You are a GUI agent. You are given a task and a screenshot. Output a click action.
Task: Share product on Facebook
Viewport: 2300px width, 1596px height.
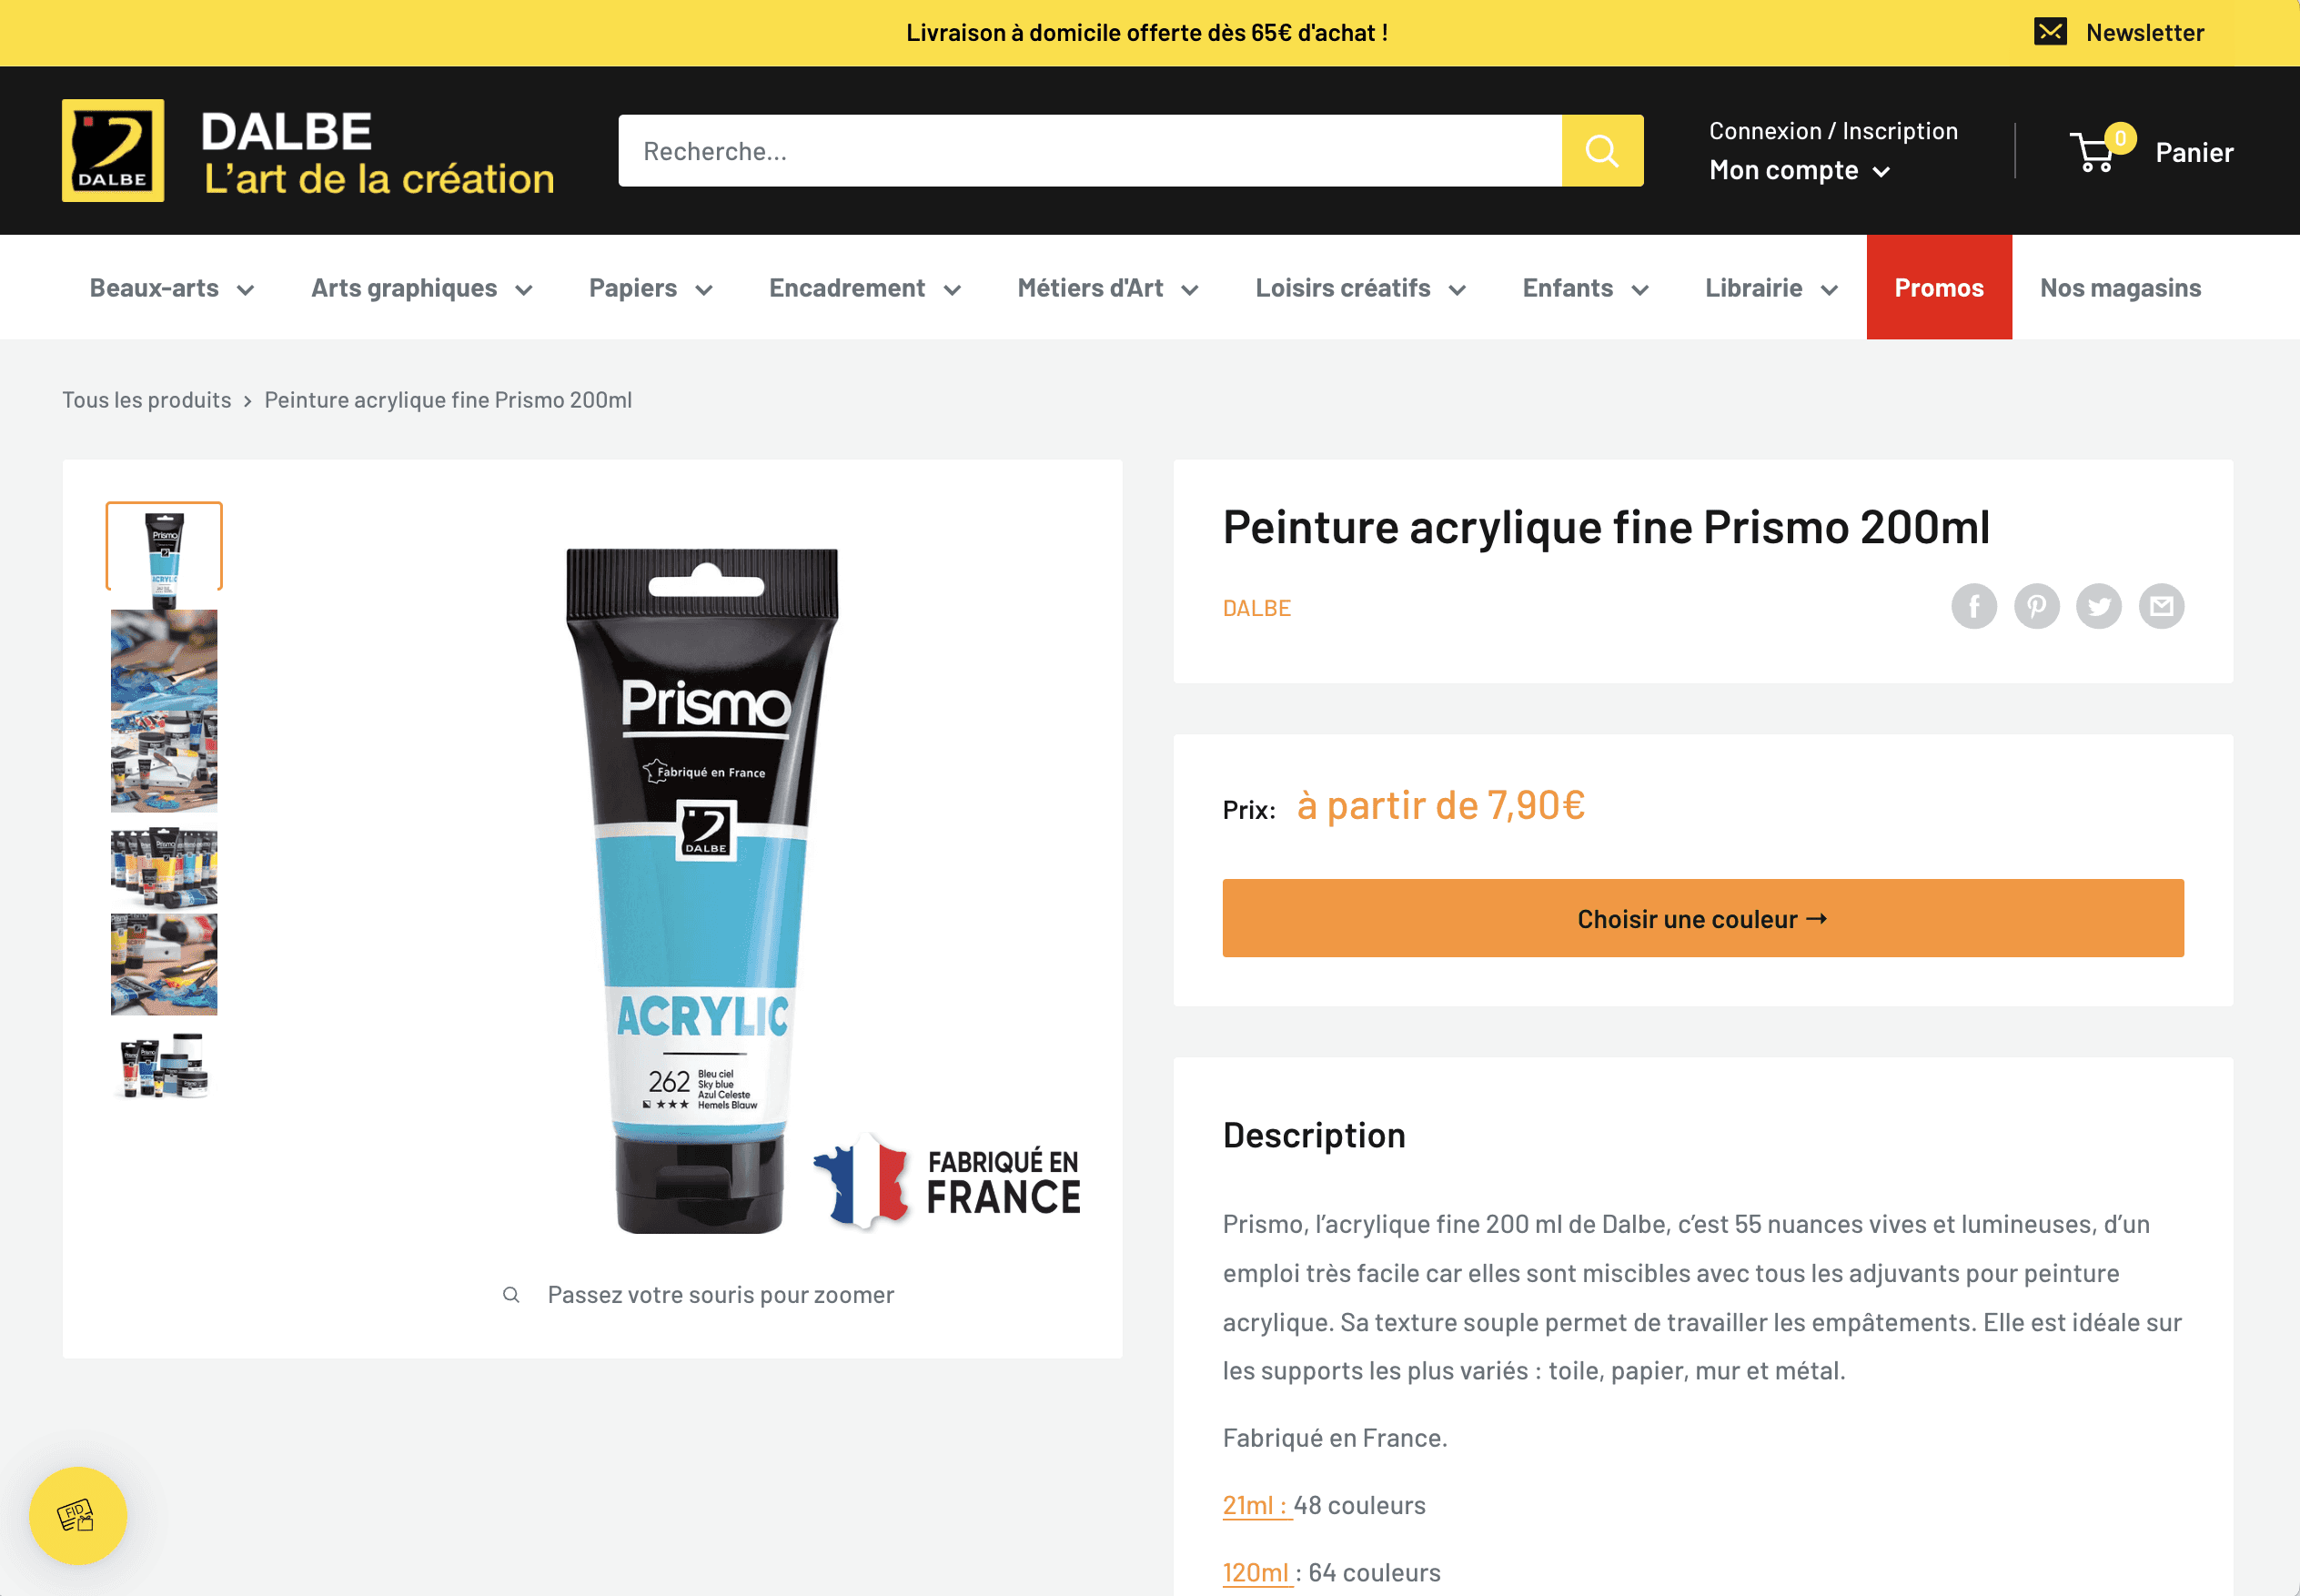tap(1973, 606)
